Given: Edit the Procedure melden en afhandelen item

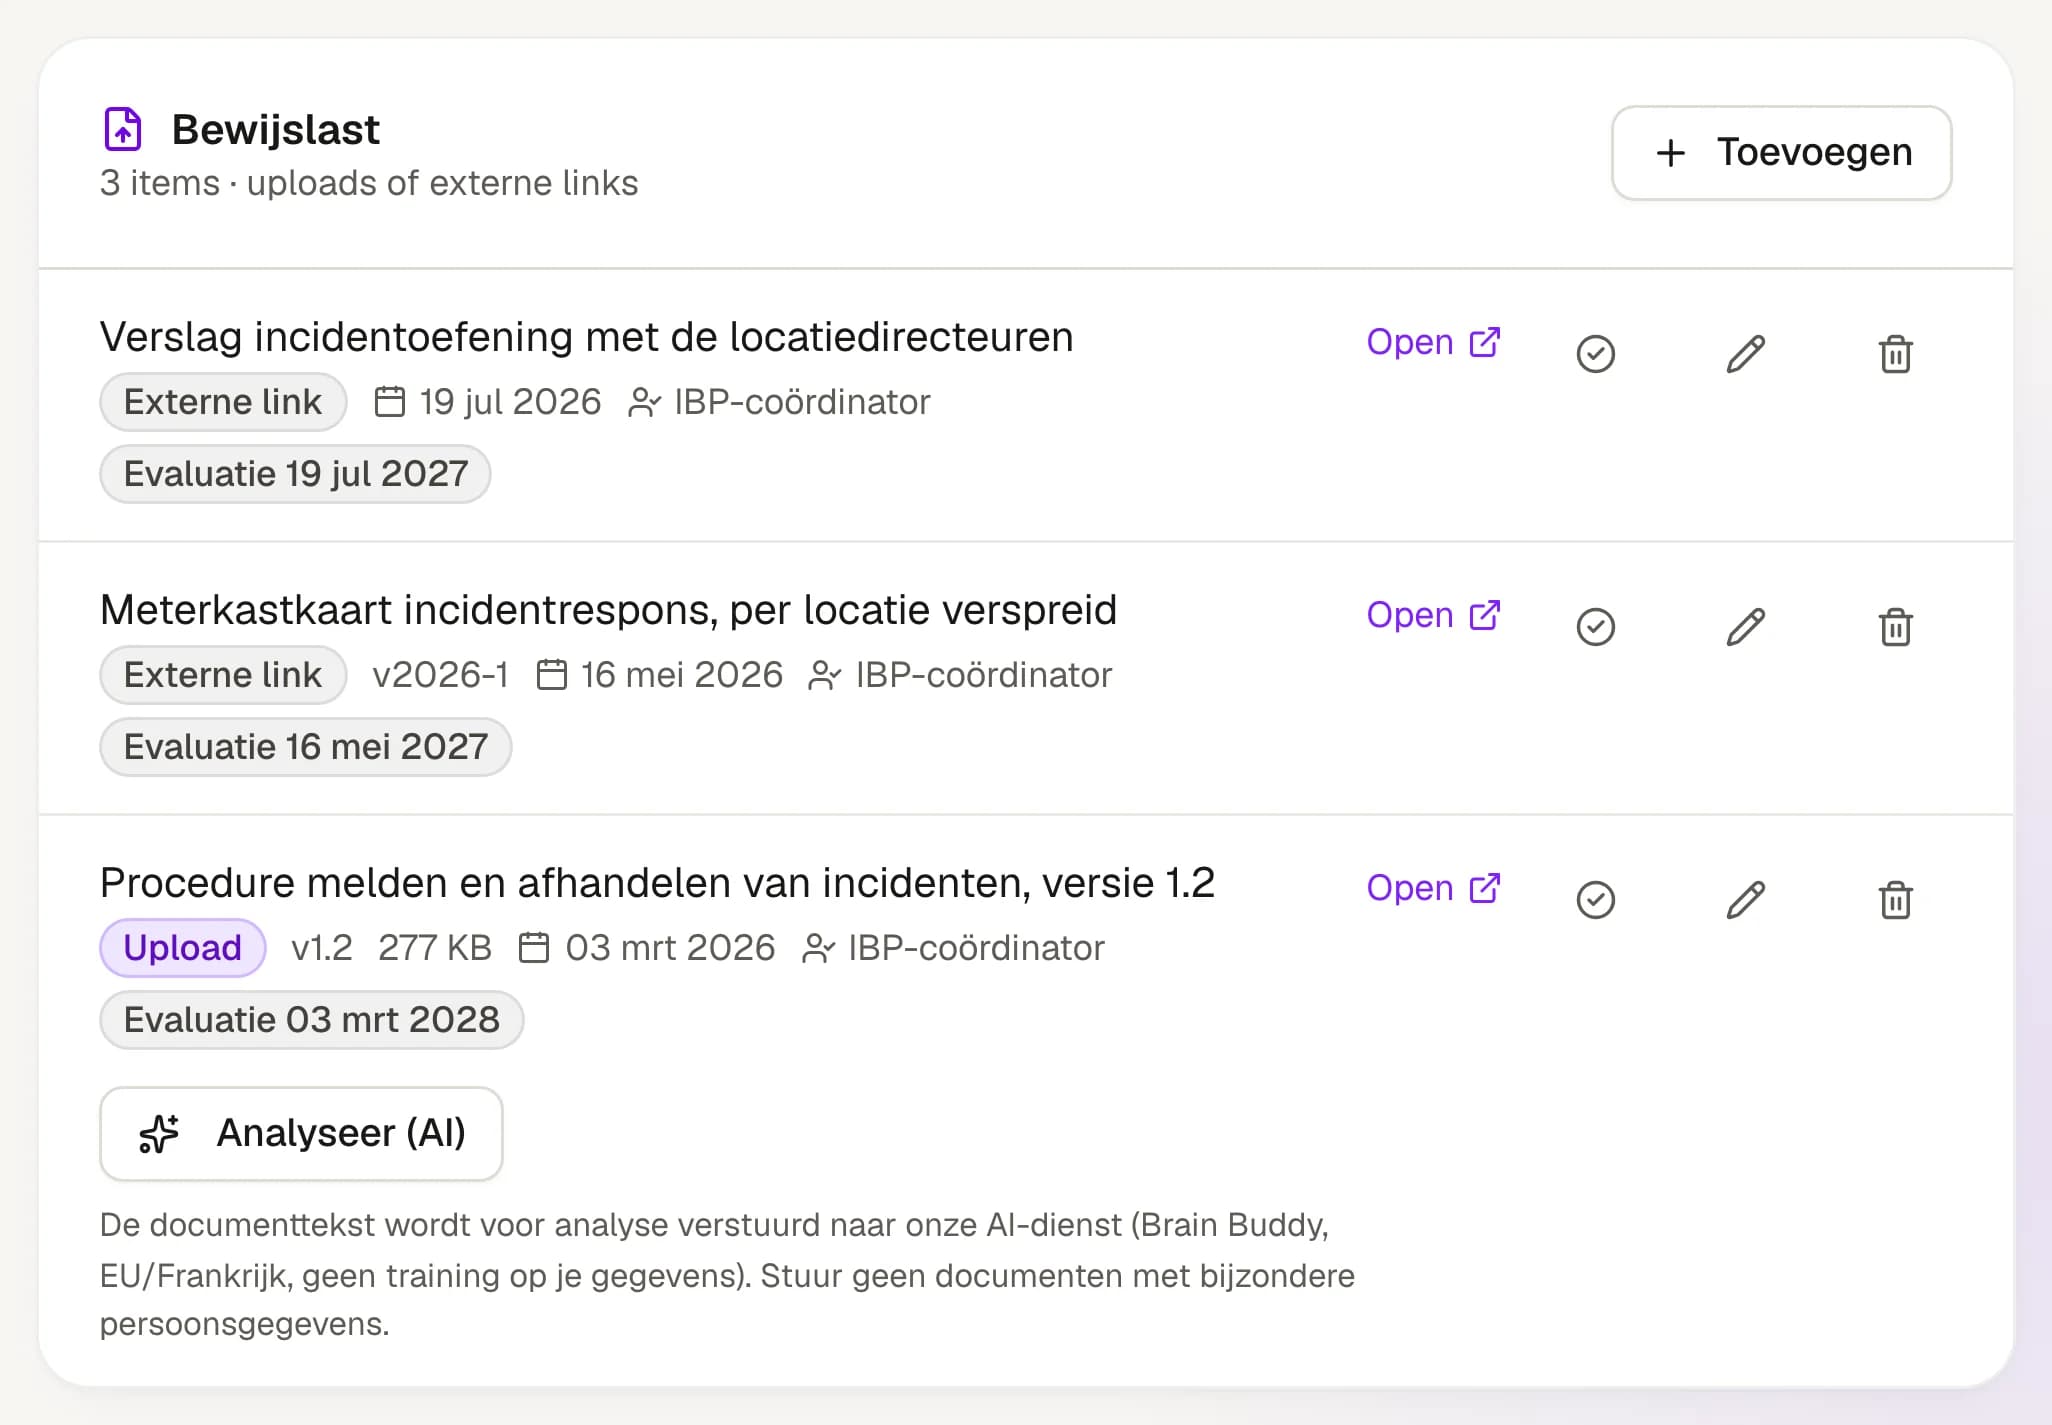Looking at the screenshot, I should pyautogui.click(x=1746, y=900).
